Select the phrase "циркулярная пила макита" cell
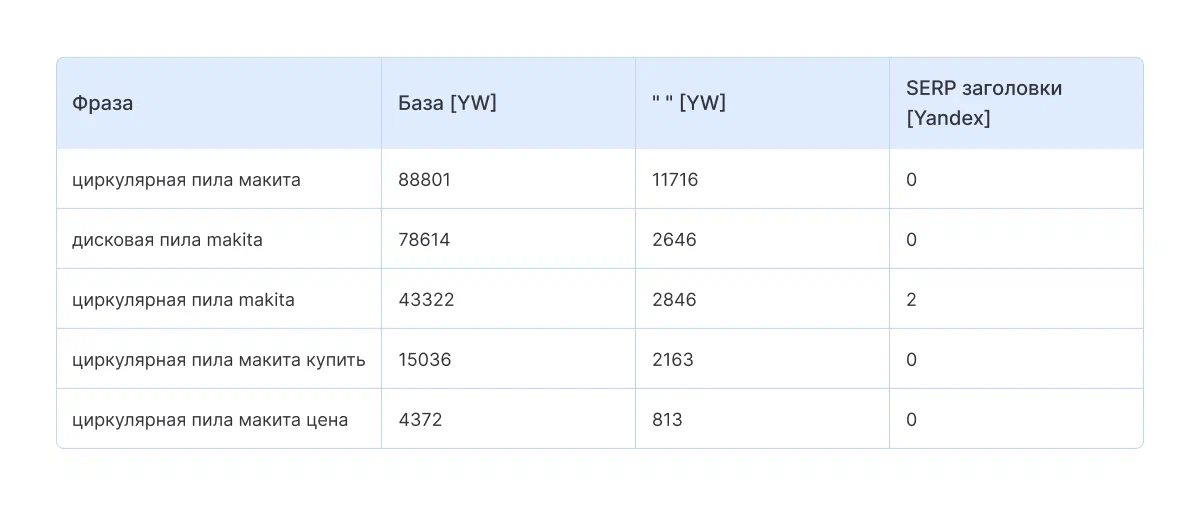The width and height of the screenshot is (1200, 505). (186, 180)
